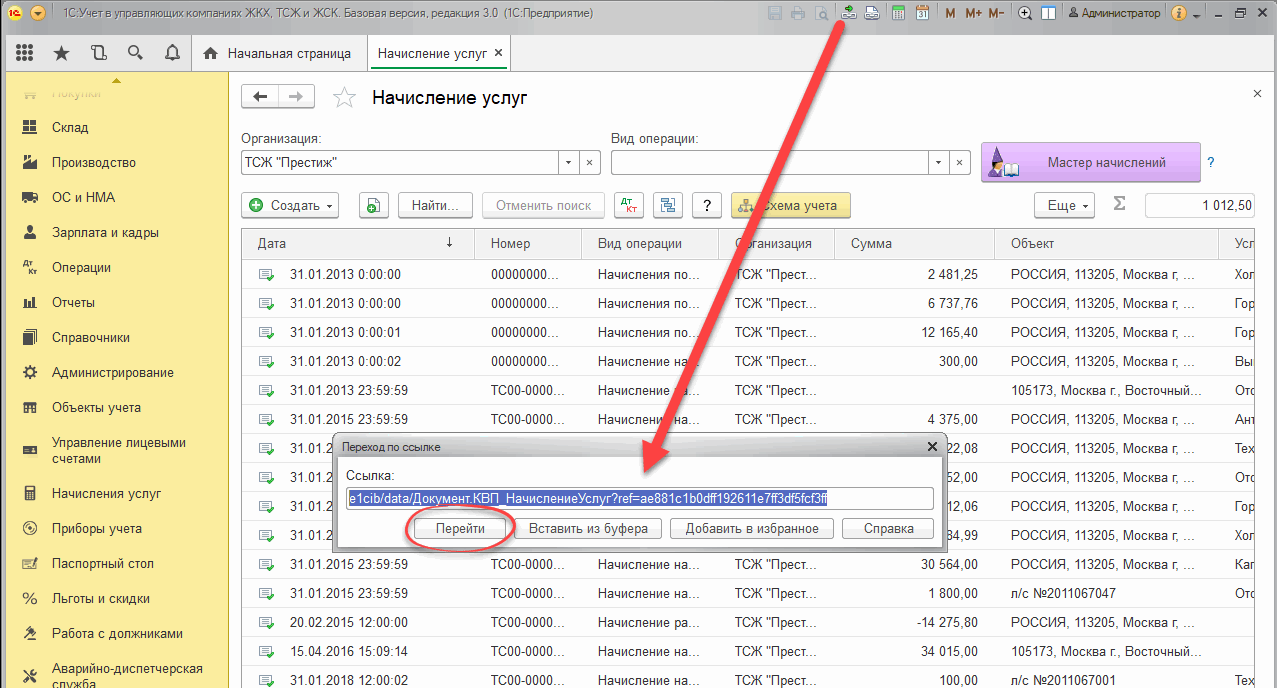This screenshot has height=688, width=1277.
Task: Open the History panel icon
Action: [x=98, y=53]
